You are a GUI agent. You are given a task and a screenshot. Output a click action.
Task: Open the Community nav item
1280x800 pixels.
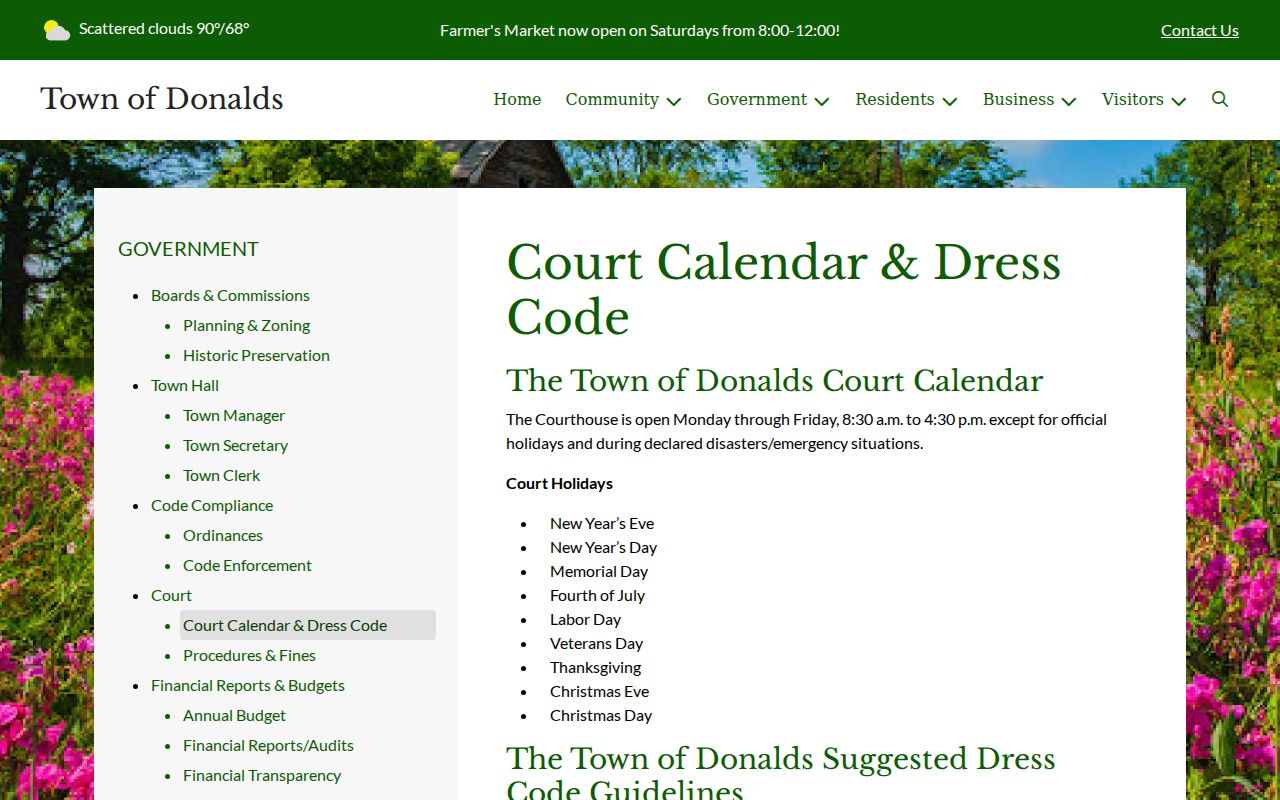[x=612, y=99]
